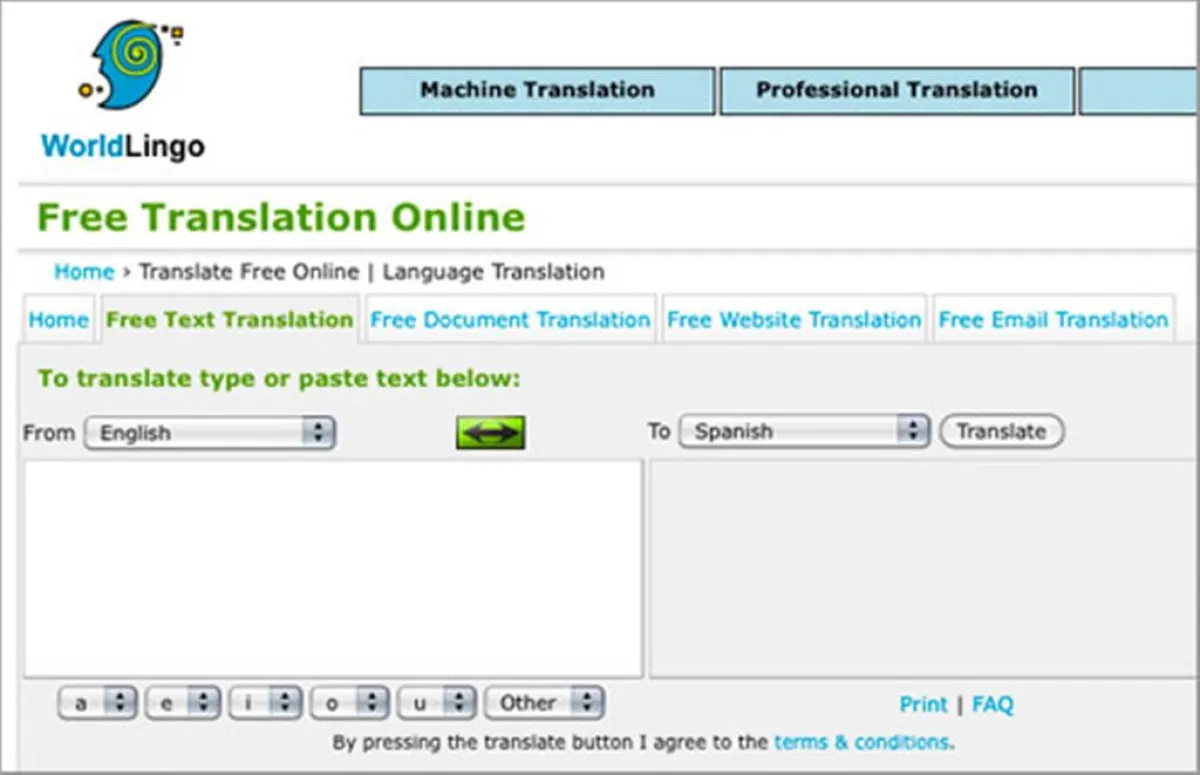1200x775 pixels.
Task: Click the Home breadcrumb link
Action: click(x=84, y=272)
